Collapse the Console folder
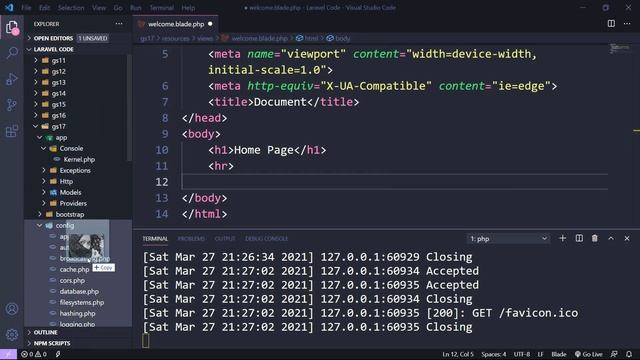Viewport: 640px width, 360px height. [78, 148]
